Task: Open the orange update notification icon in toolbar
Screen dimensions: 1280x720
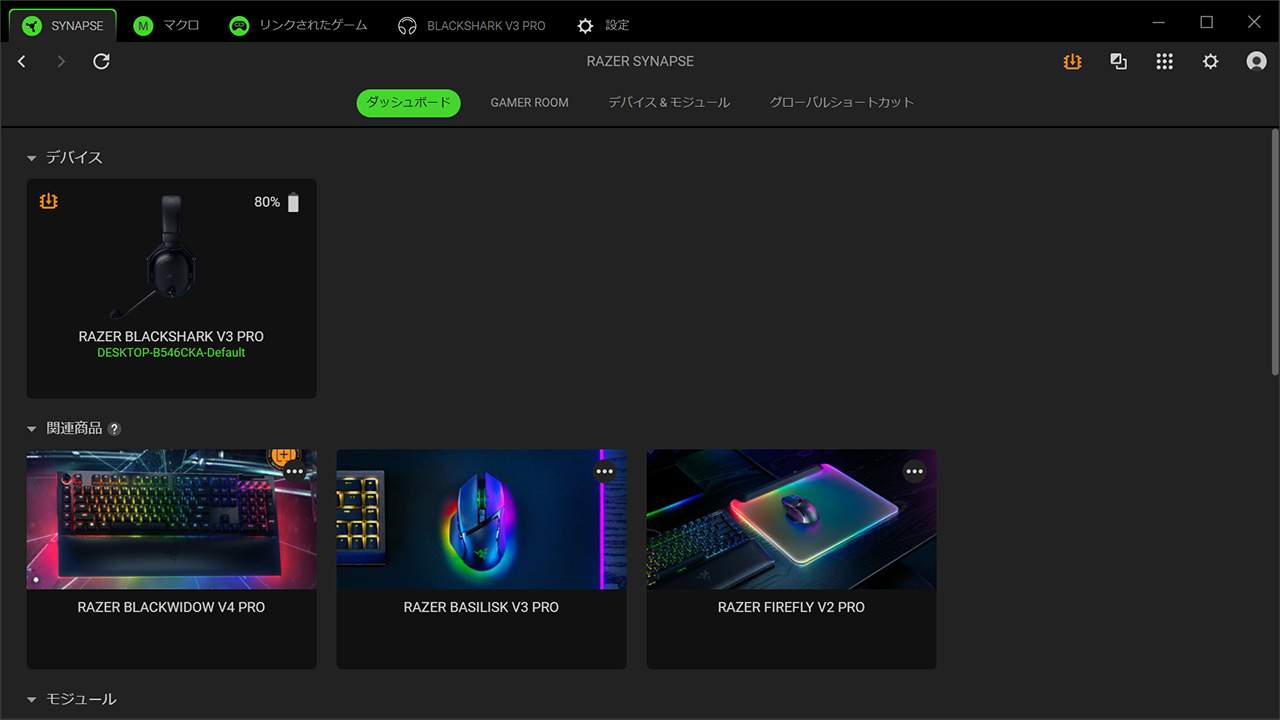Action: click(x=1072, y=62)
